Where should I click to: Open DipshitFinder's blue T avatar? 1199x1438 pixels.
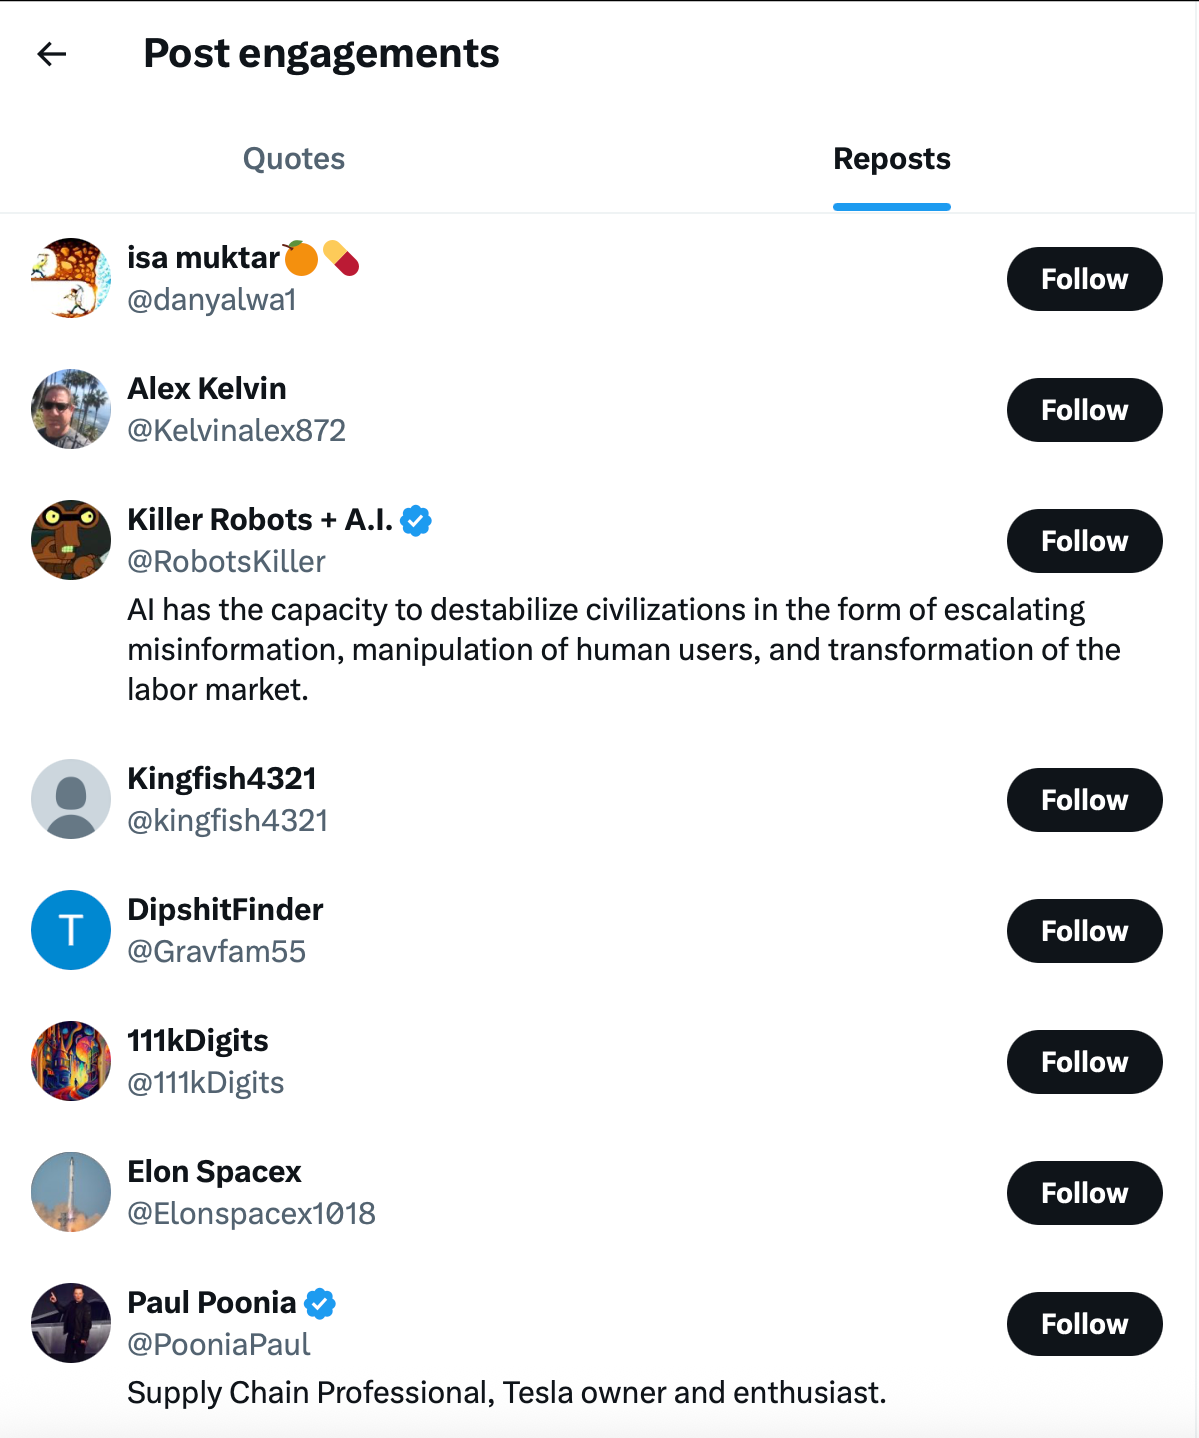click(x=71, y=930)
